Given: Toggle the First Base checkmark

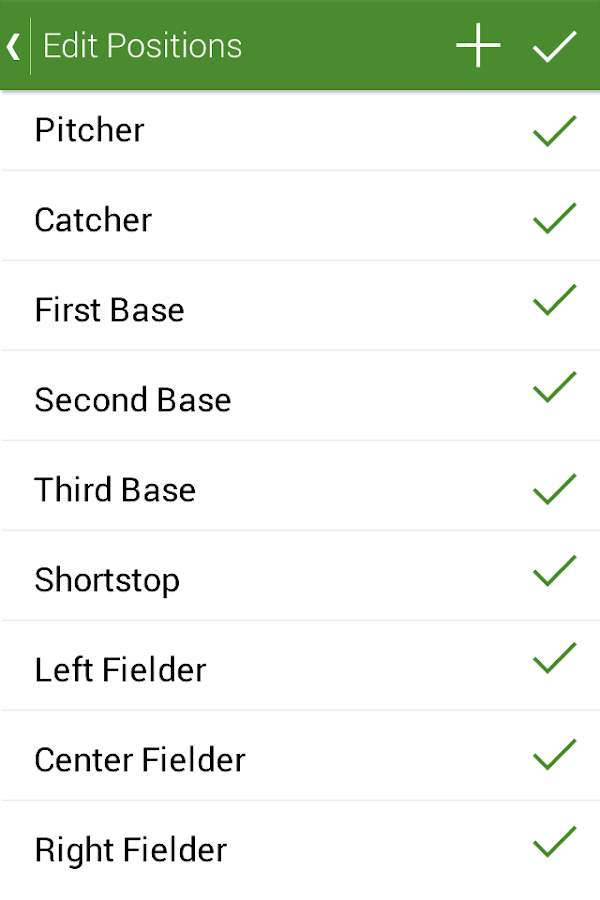Looking at the screenshot, I should (x=555, y=300).
